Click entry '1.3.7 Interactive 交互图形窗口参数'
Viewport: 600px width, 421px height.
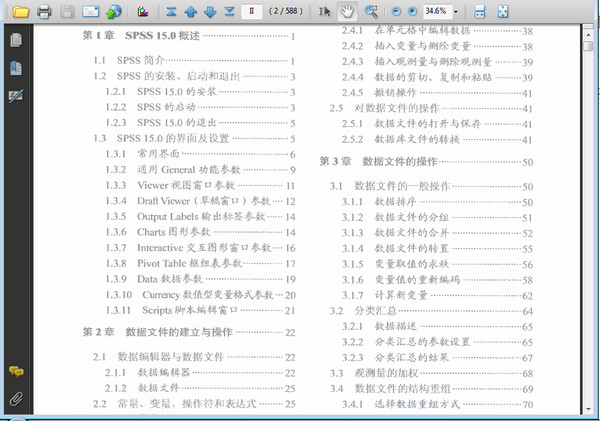pos(188,248)
